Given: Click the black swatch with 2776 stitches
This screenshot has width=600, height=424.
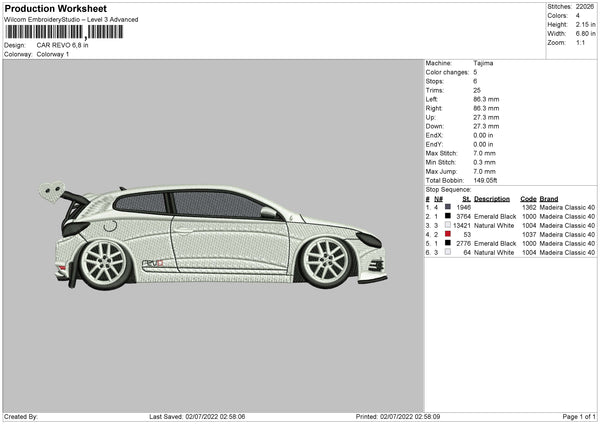Looking at the screenshot, I should (x=447, y=243).
